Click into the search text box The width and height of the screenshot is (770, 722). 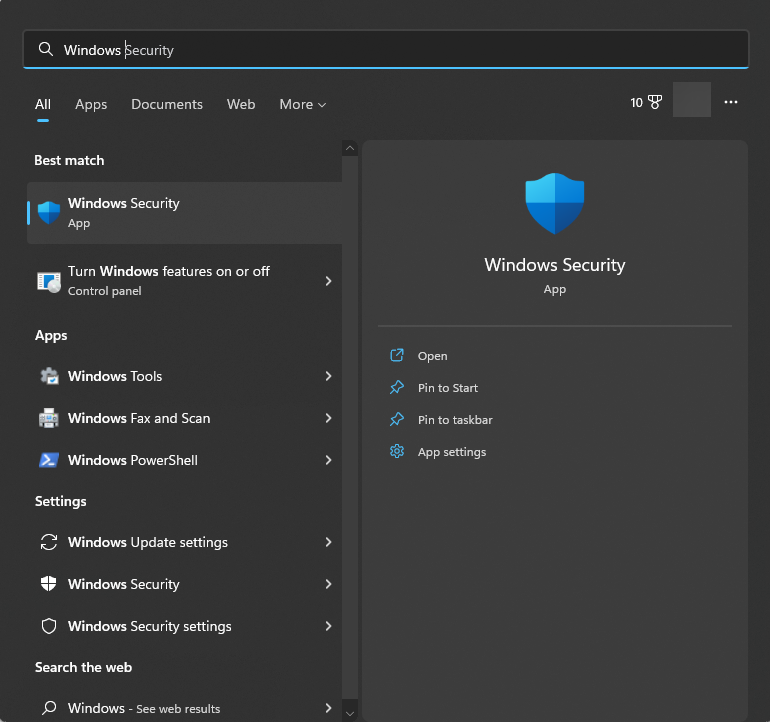pos(400,50)
